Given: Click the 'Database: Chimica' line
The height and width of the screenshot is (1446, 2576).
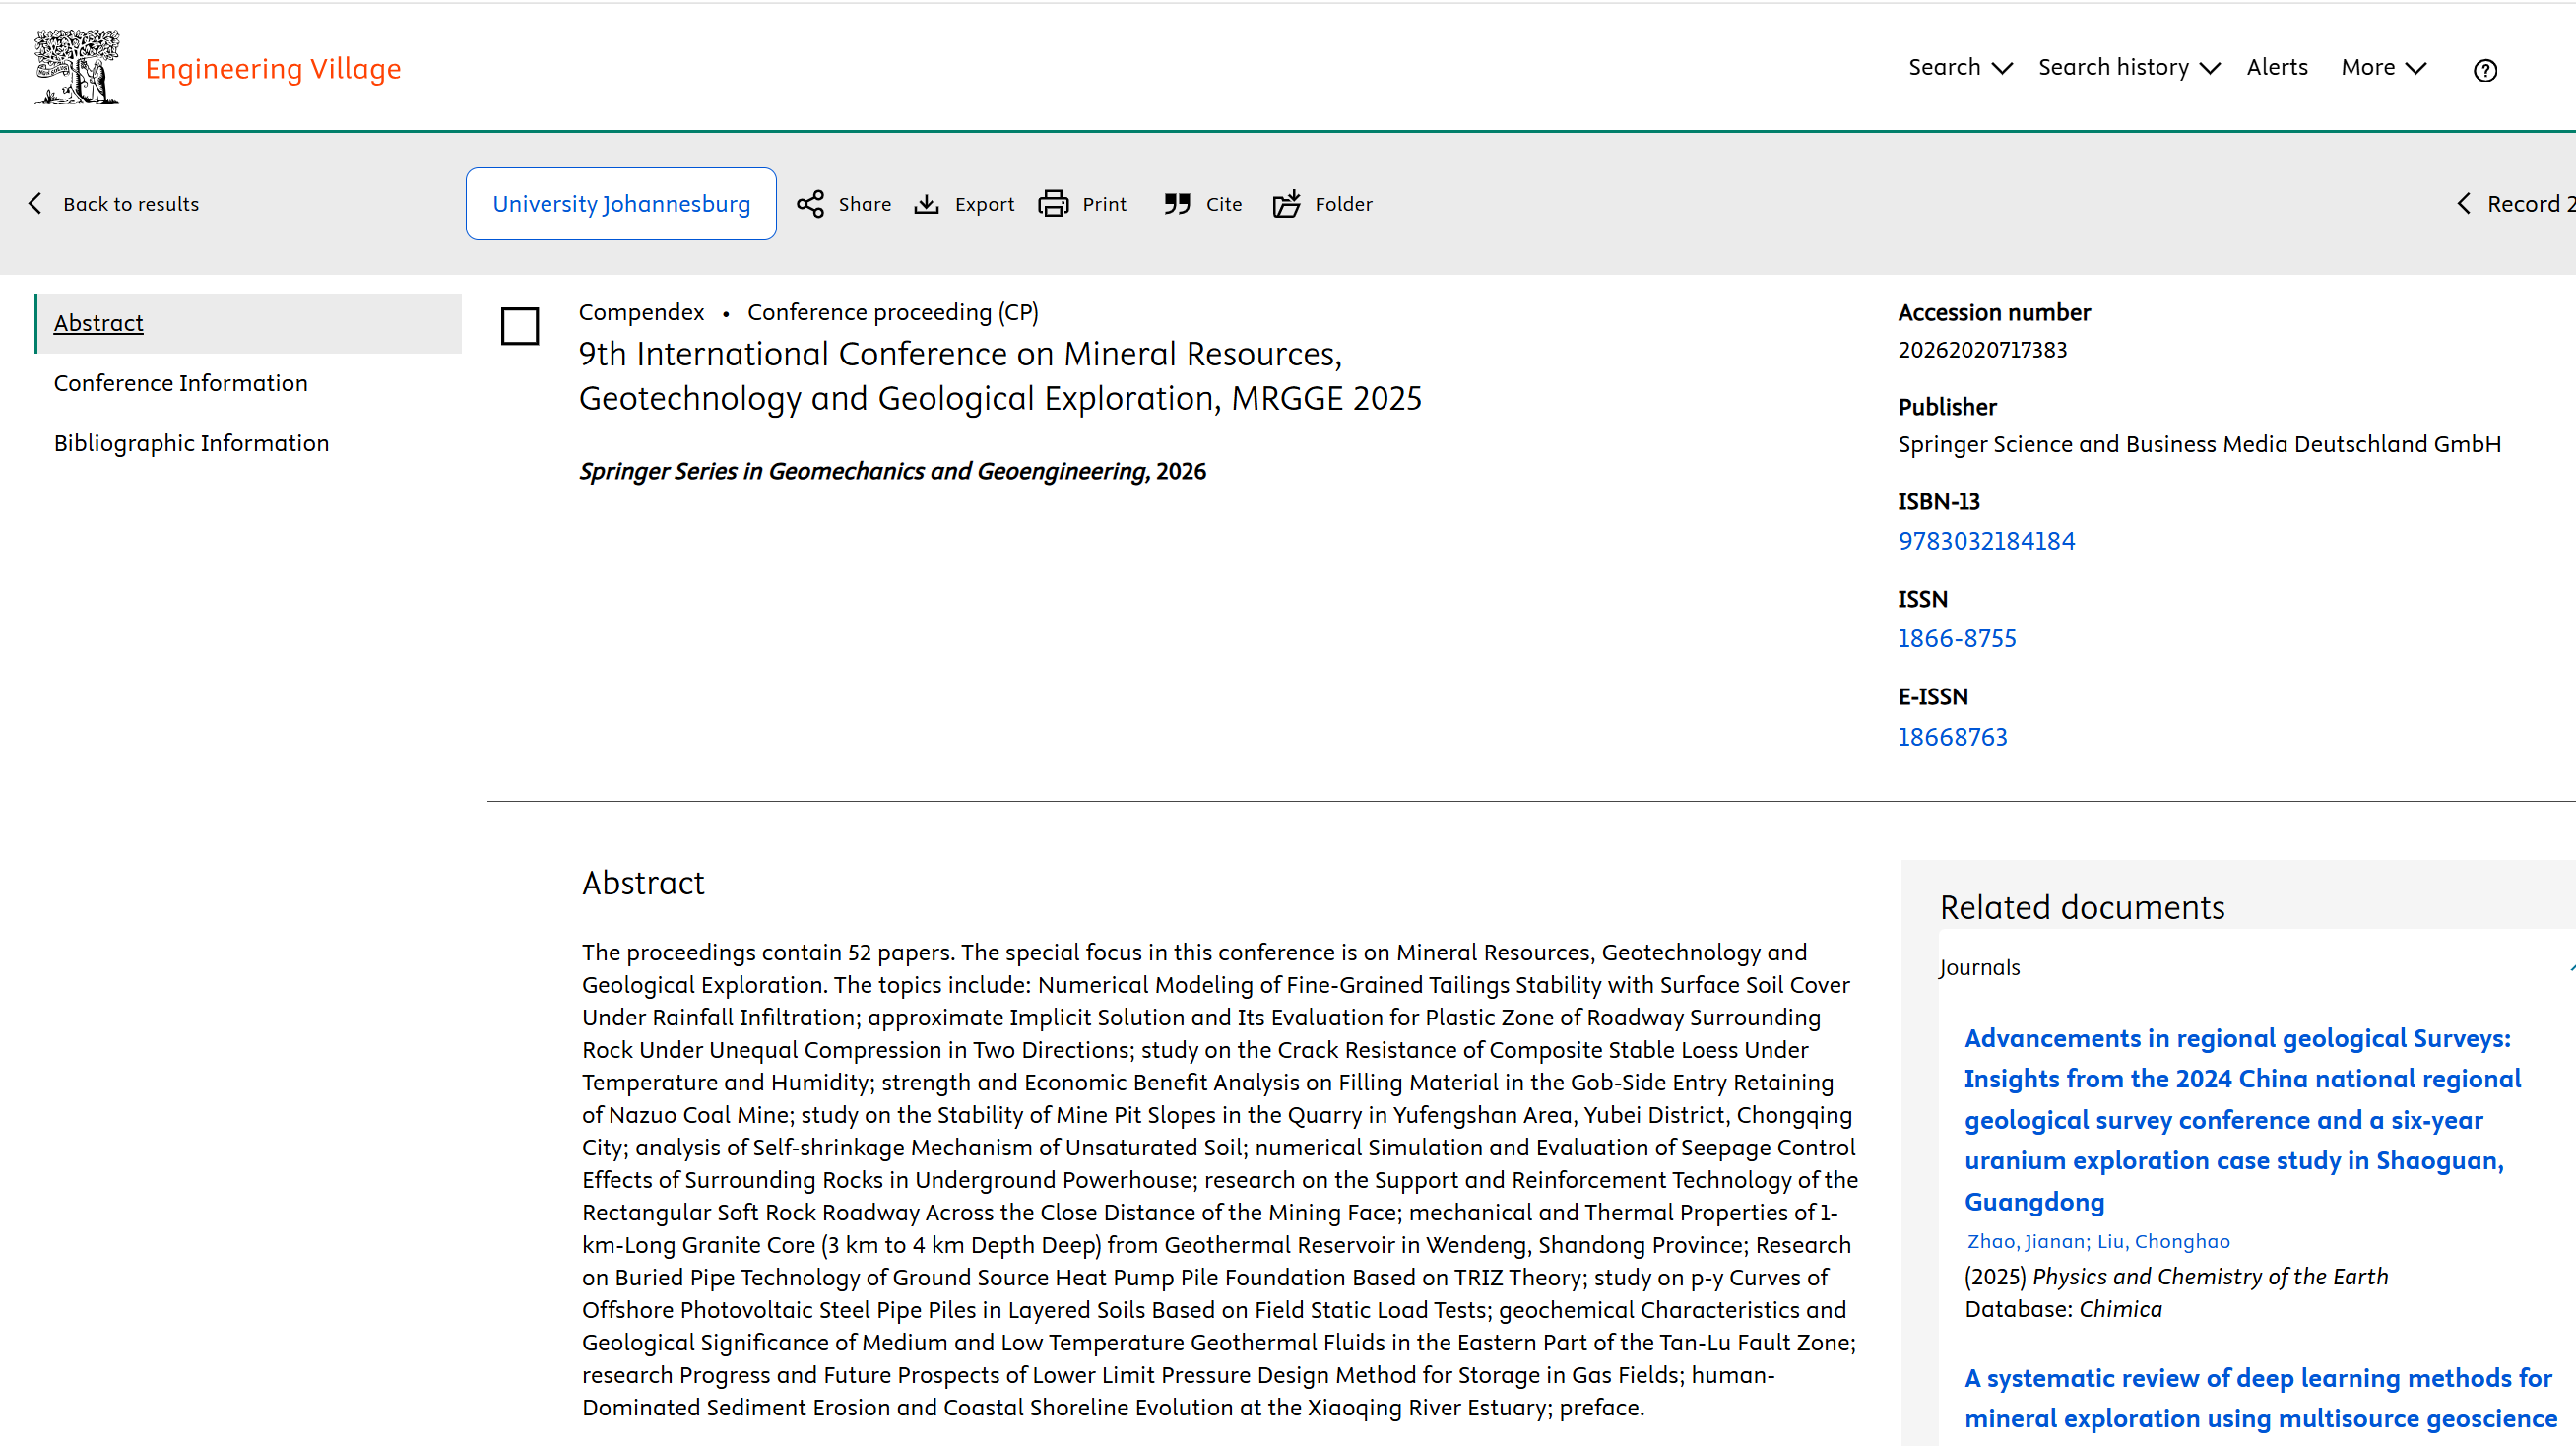Looking at the screenshot, I should [x=2063, y=1310].
